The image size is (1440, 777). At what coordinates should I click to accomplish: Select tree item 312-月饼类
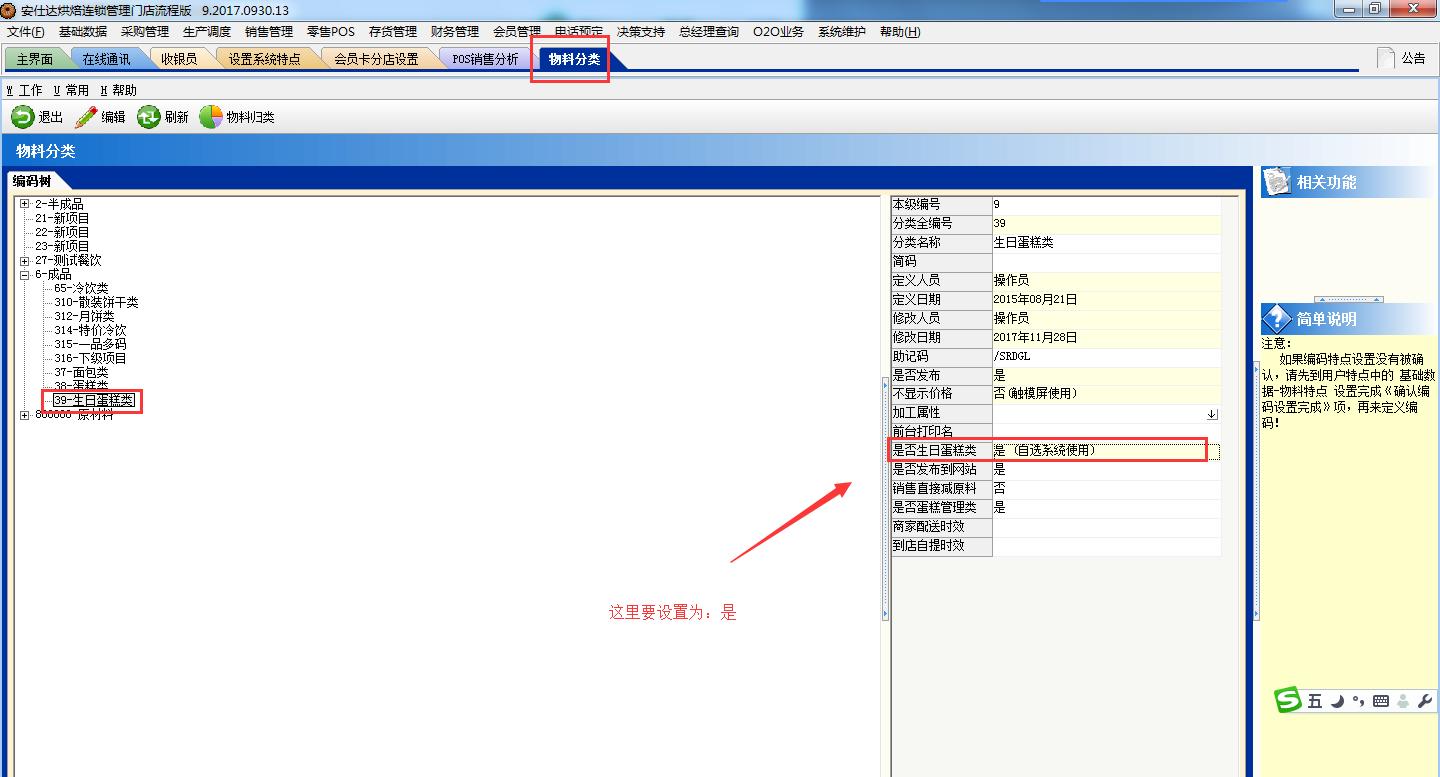click(84, 316)
